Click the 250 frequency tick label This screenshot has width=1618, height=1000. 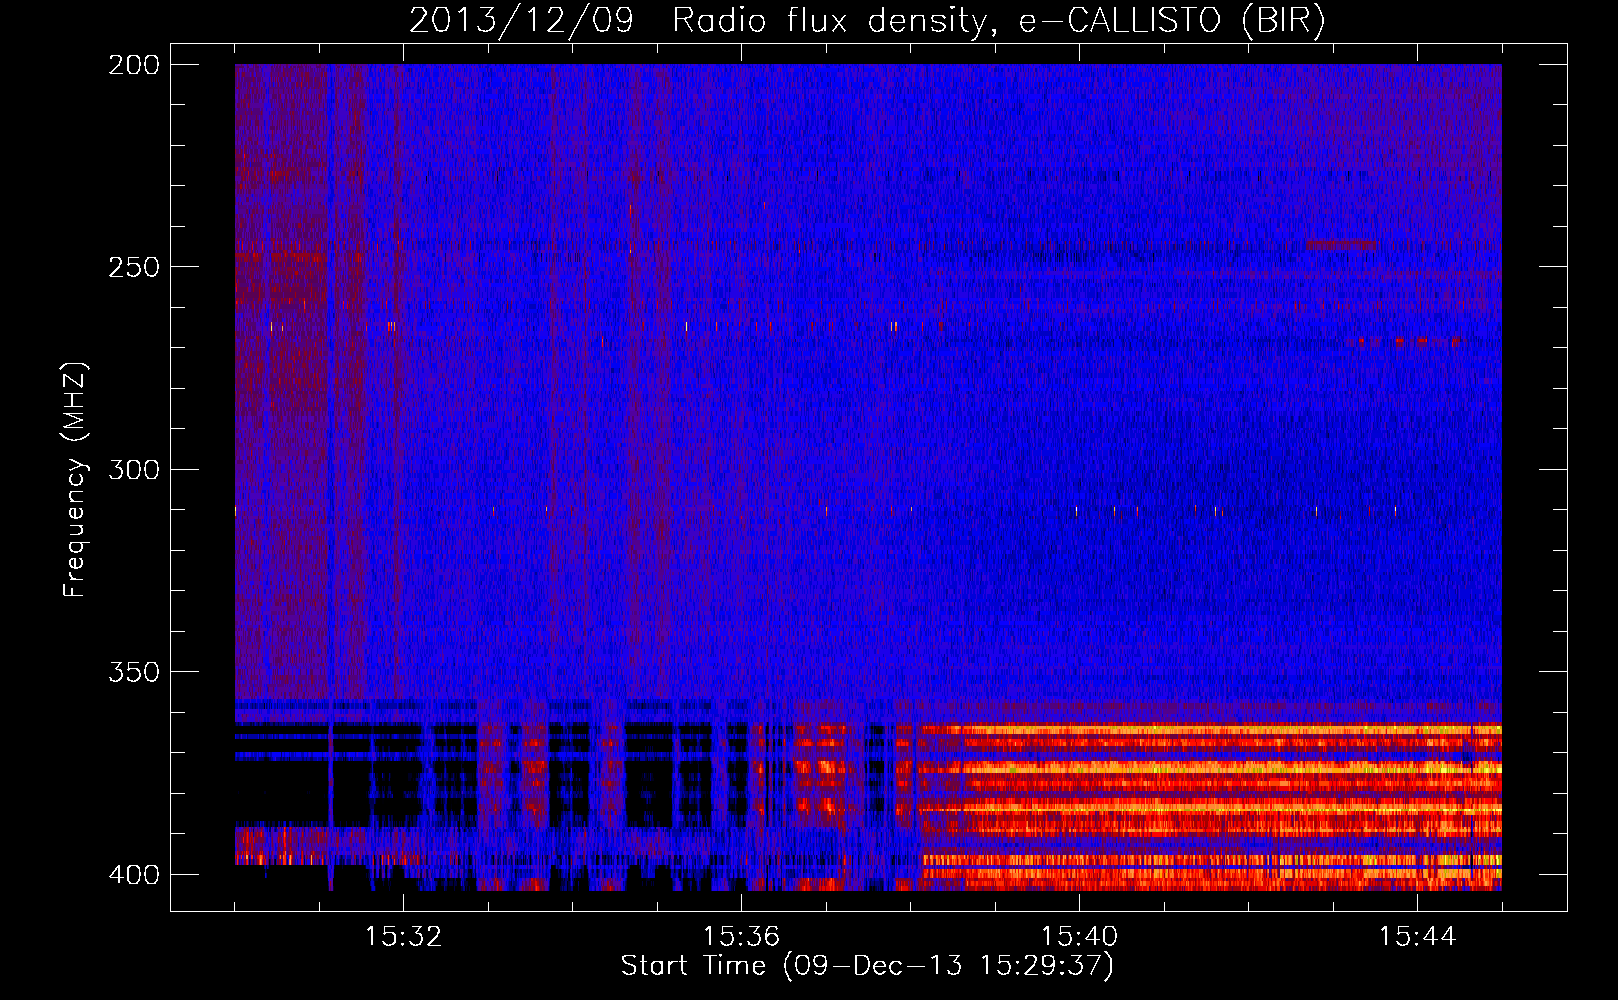click(x=133, y=267)
